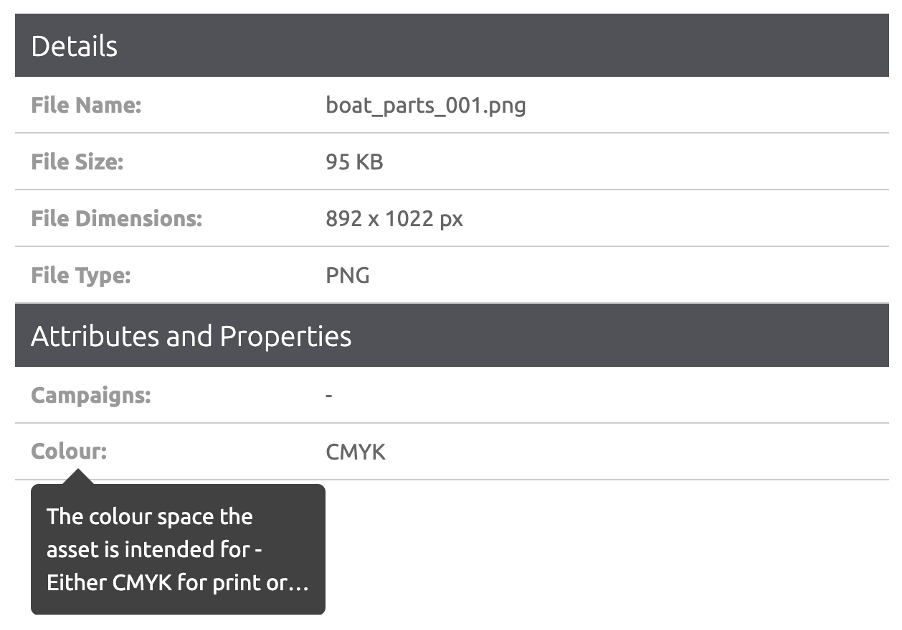Click the truncation ellipsis ending the tooltip
Viewport: 902px width, 630px height.
point(299,584)
